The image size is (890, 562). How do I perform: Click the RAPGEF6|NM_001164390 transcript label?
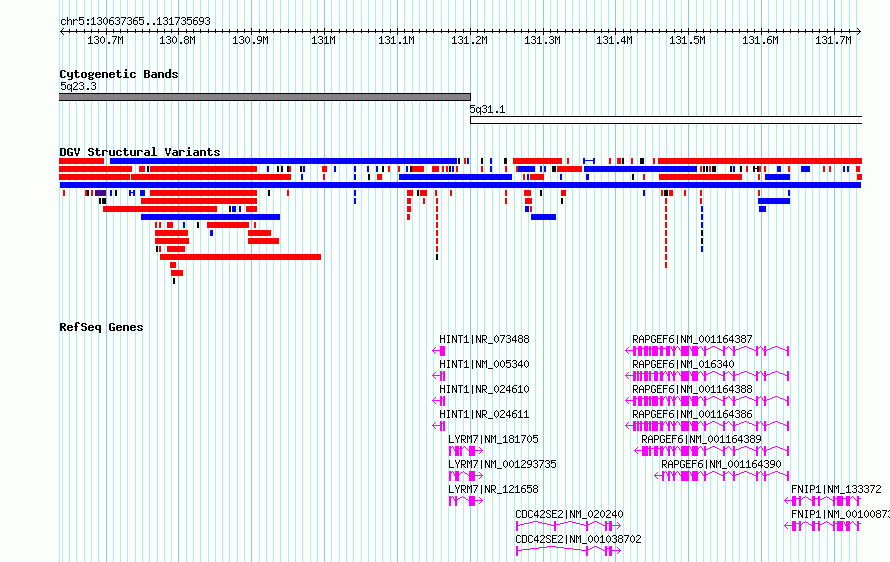coord(721,464)
